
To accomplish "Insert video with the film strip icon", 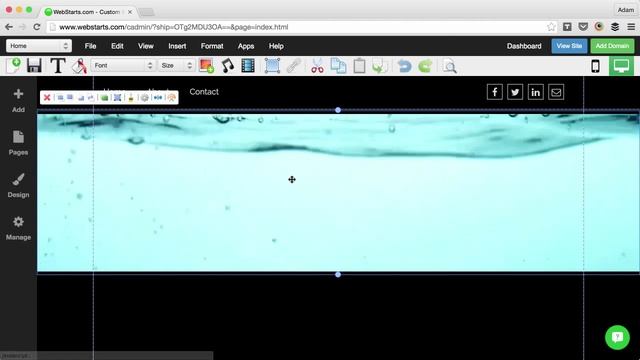I will click(x=248, y=66).
